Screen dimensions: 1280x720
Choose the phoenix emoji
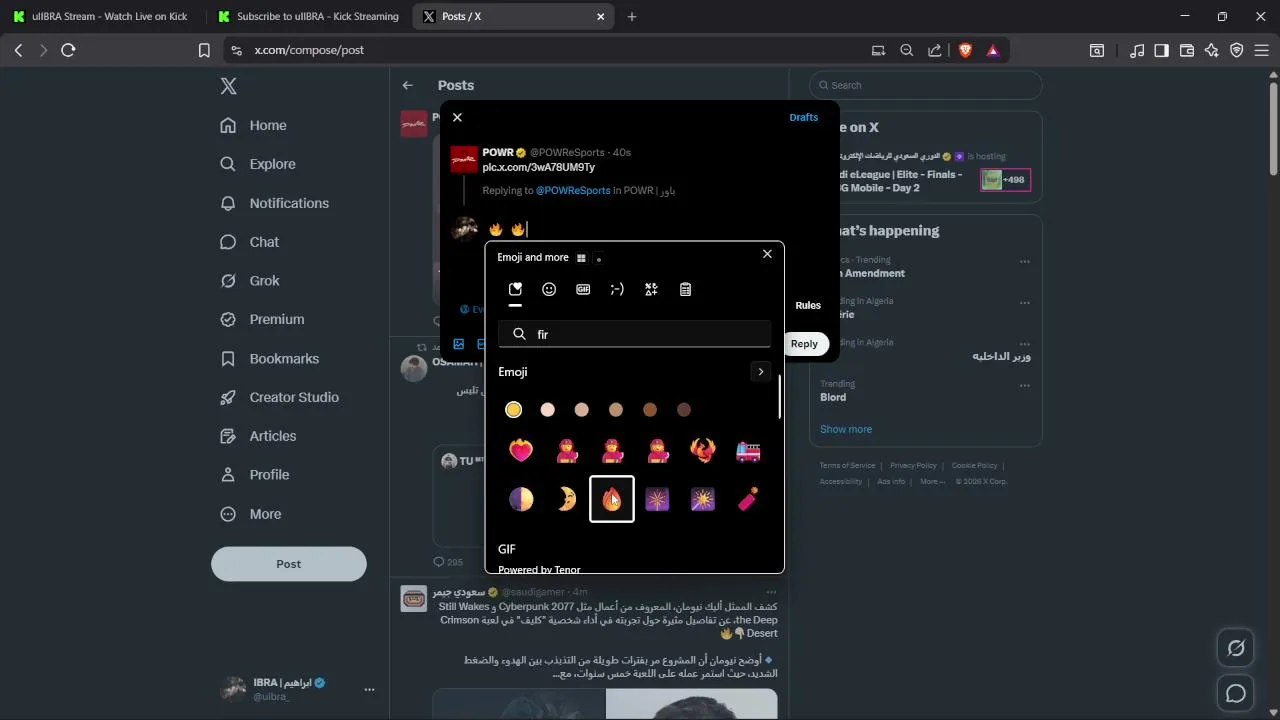point(703,451)
